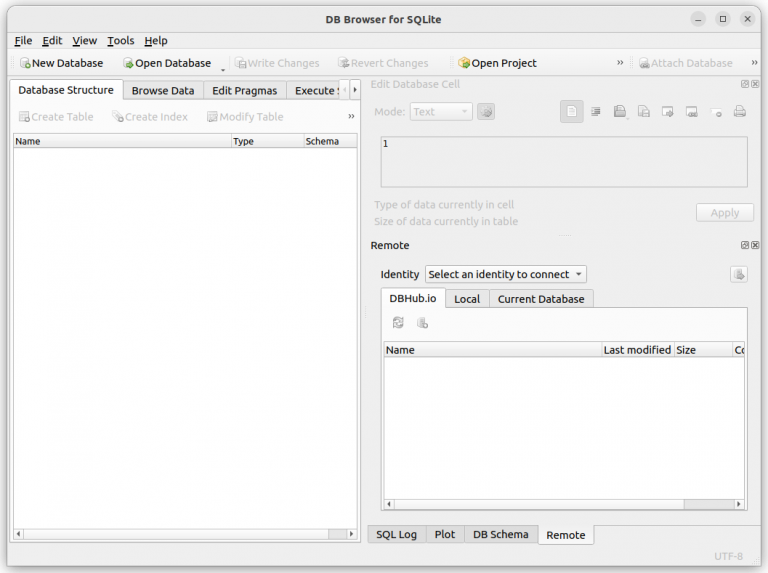The width and height of the screenshot is (768, 573).
Task: Click the Open Project toolbar button
Action: pos(497,63)
